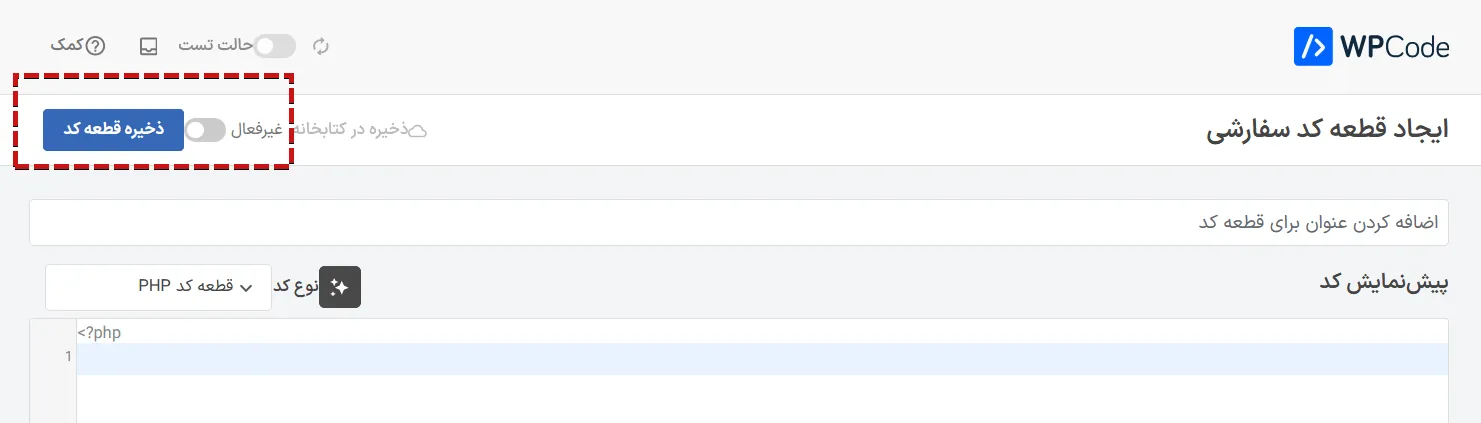Click line number 1 in the editor gutter
The width and height of the screenshot is (1481, 423).
click(68, 357)
